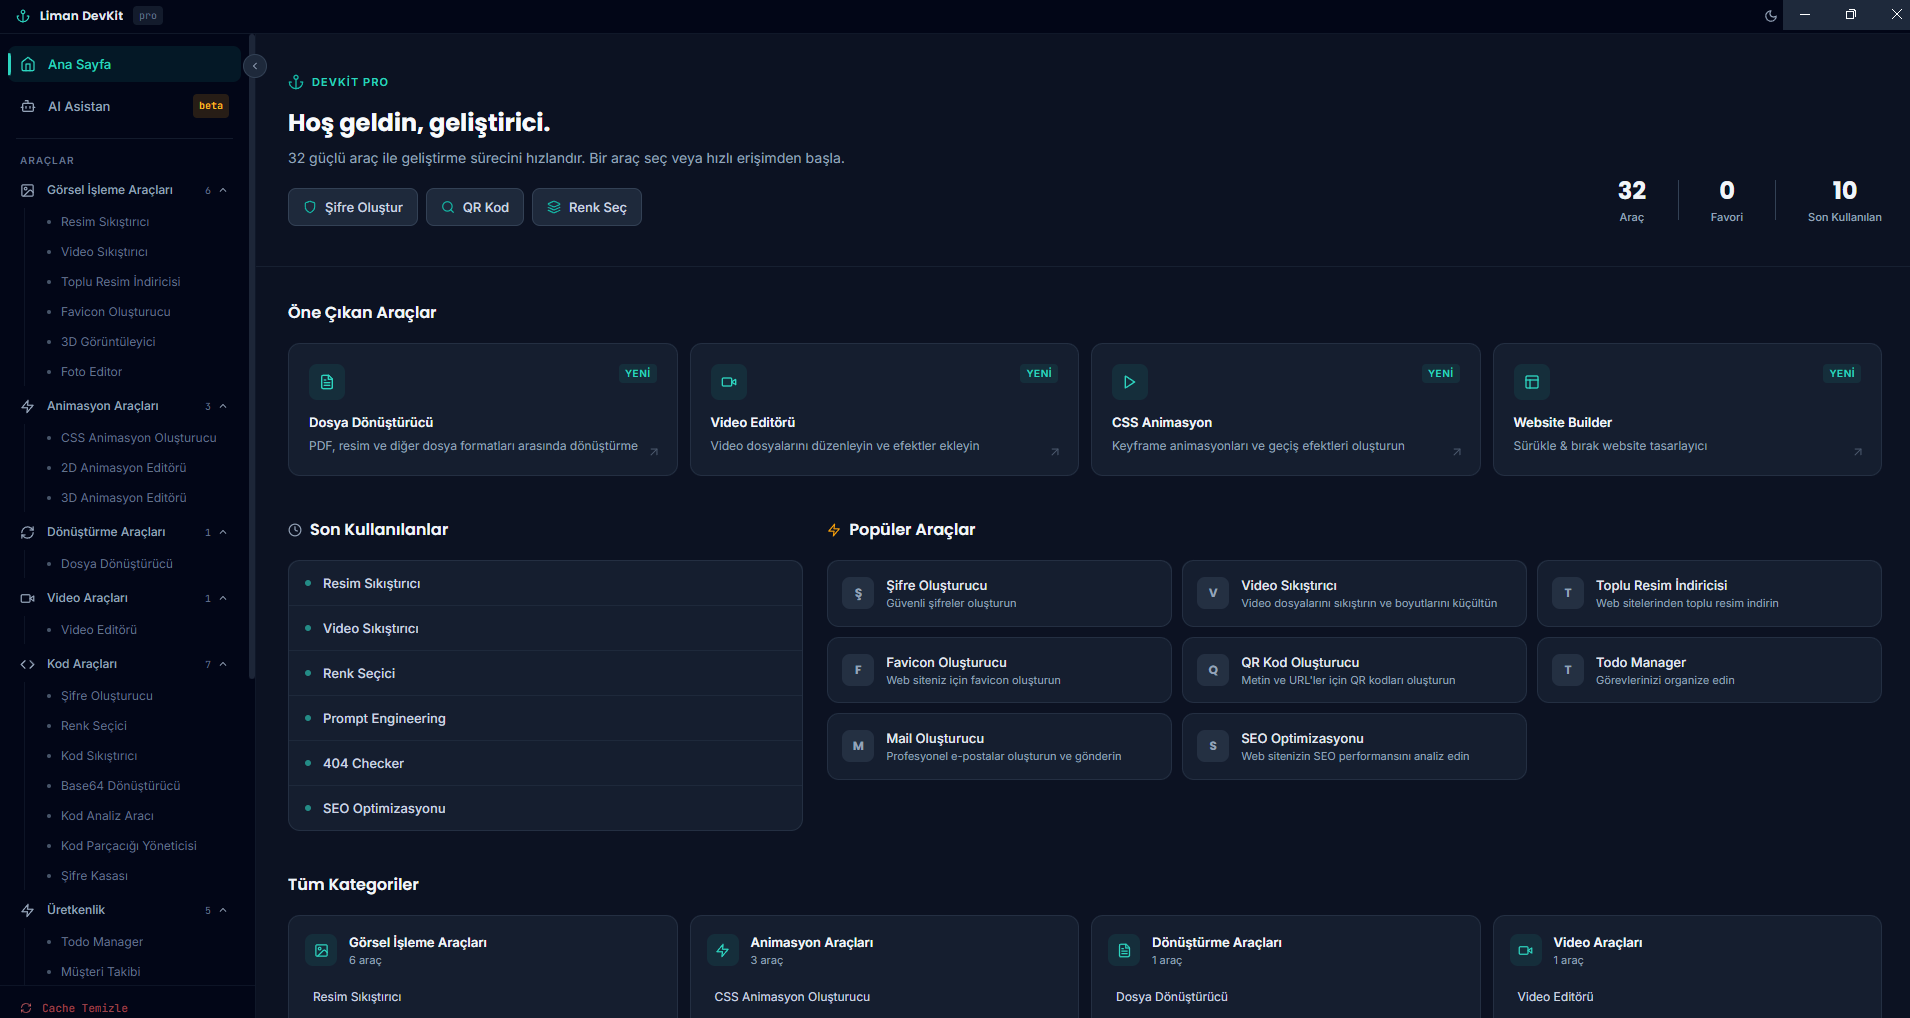Open the AI Asistan beta page

pyautogui.click(x=80, y=106)
